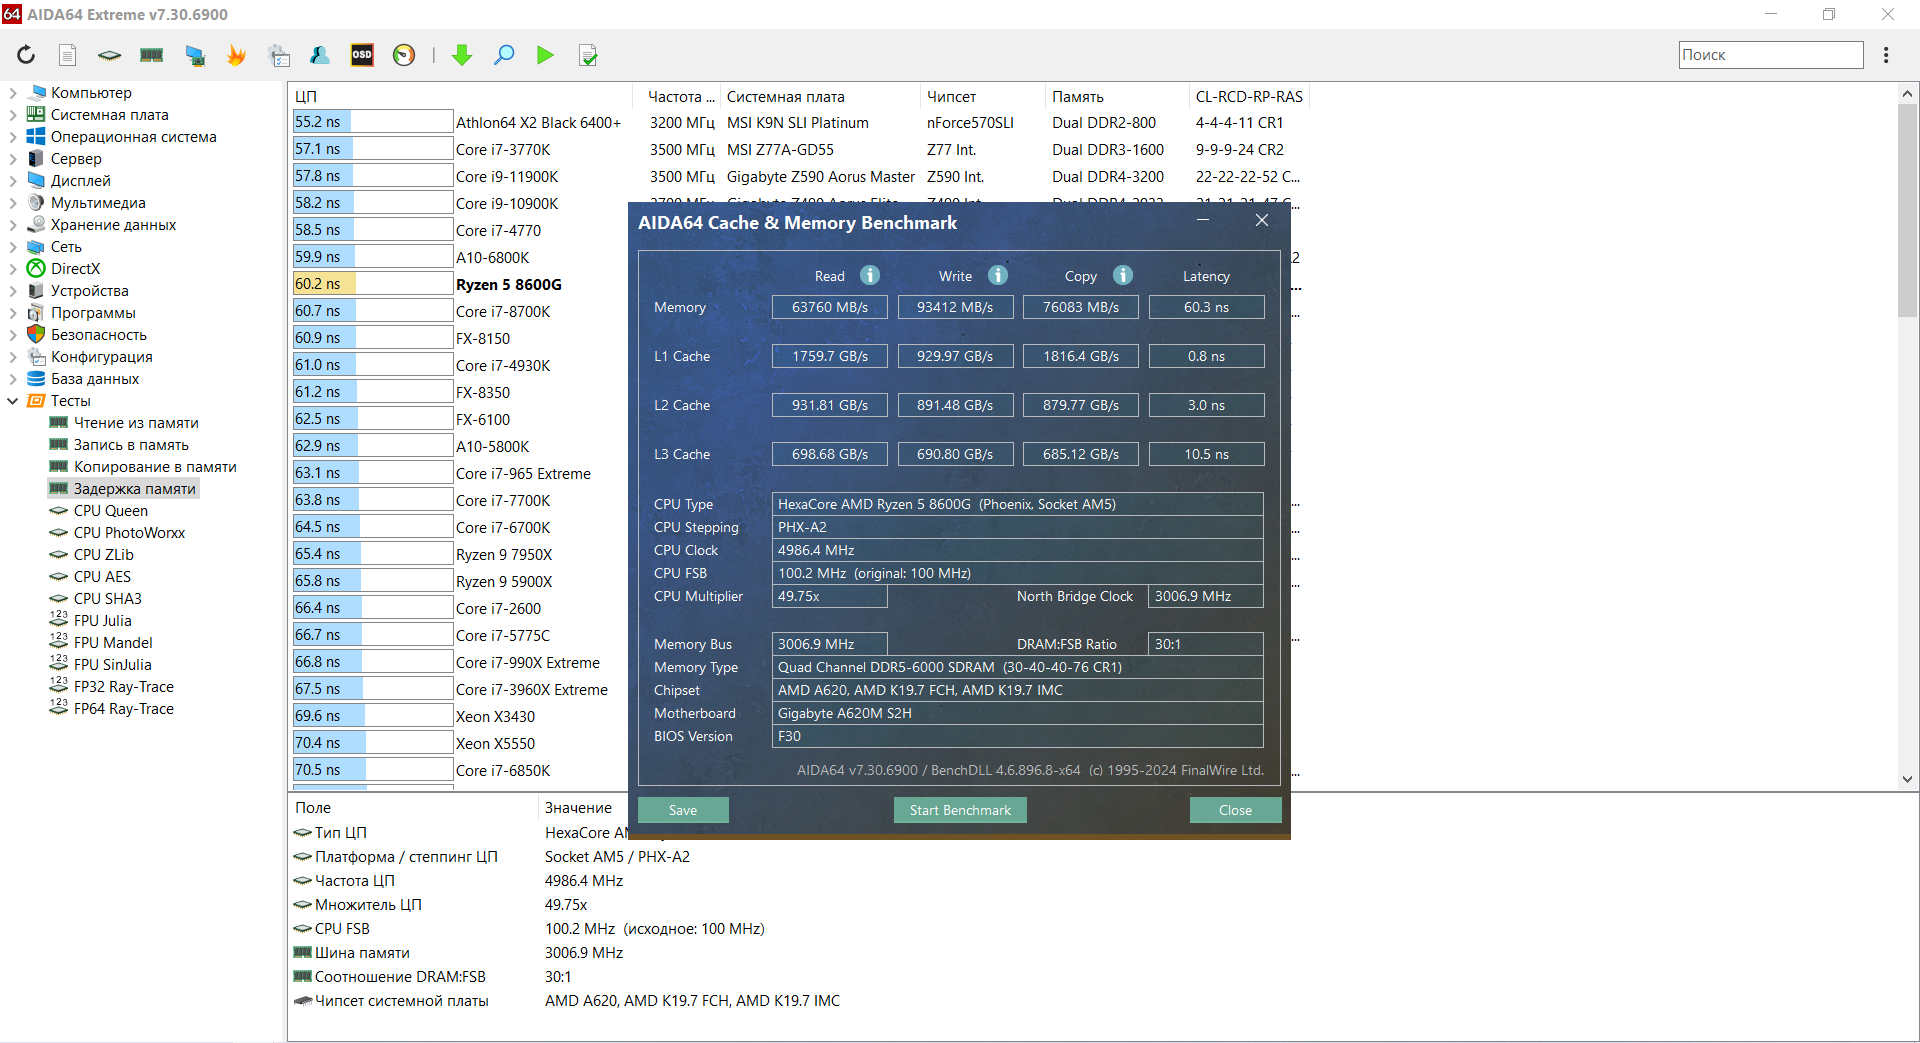The image size is (1920, 1043).
Task: Open the gear and checklist toolbar icon
Action: click(x=279, y=55)
